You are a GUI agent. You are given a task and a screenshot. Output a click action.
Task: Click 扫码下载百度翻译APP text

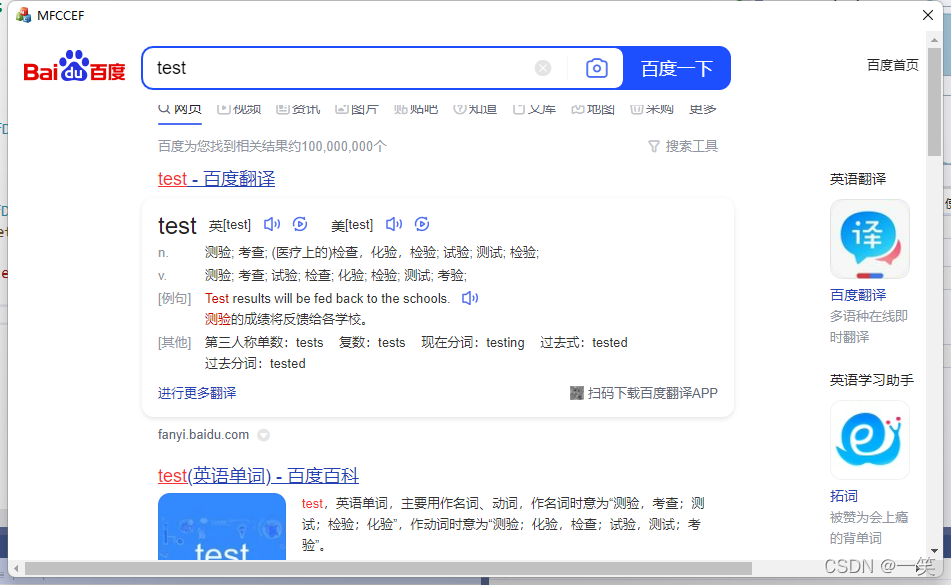(x=653, y=393)
